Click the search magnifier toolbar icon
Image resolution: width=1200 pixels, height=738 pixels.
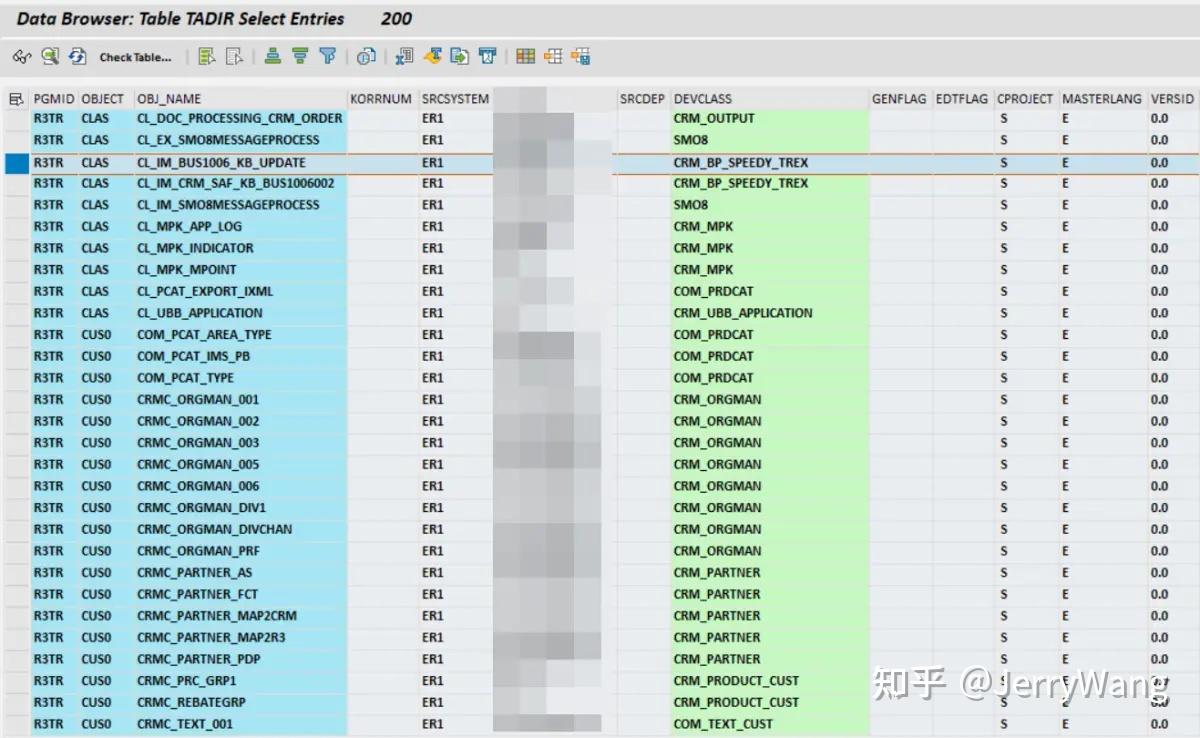50,56
